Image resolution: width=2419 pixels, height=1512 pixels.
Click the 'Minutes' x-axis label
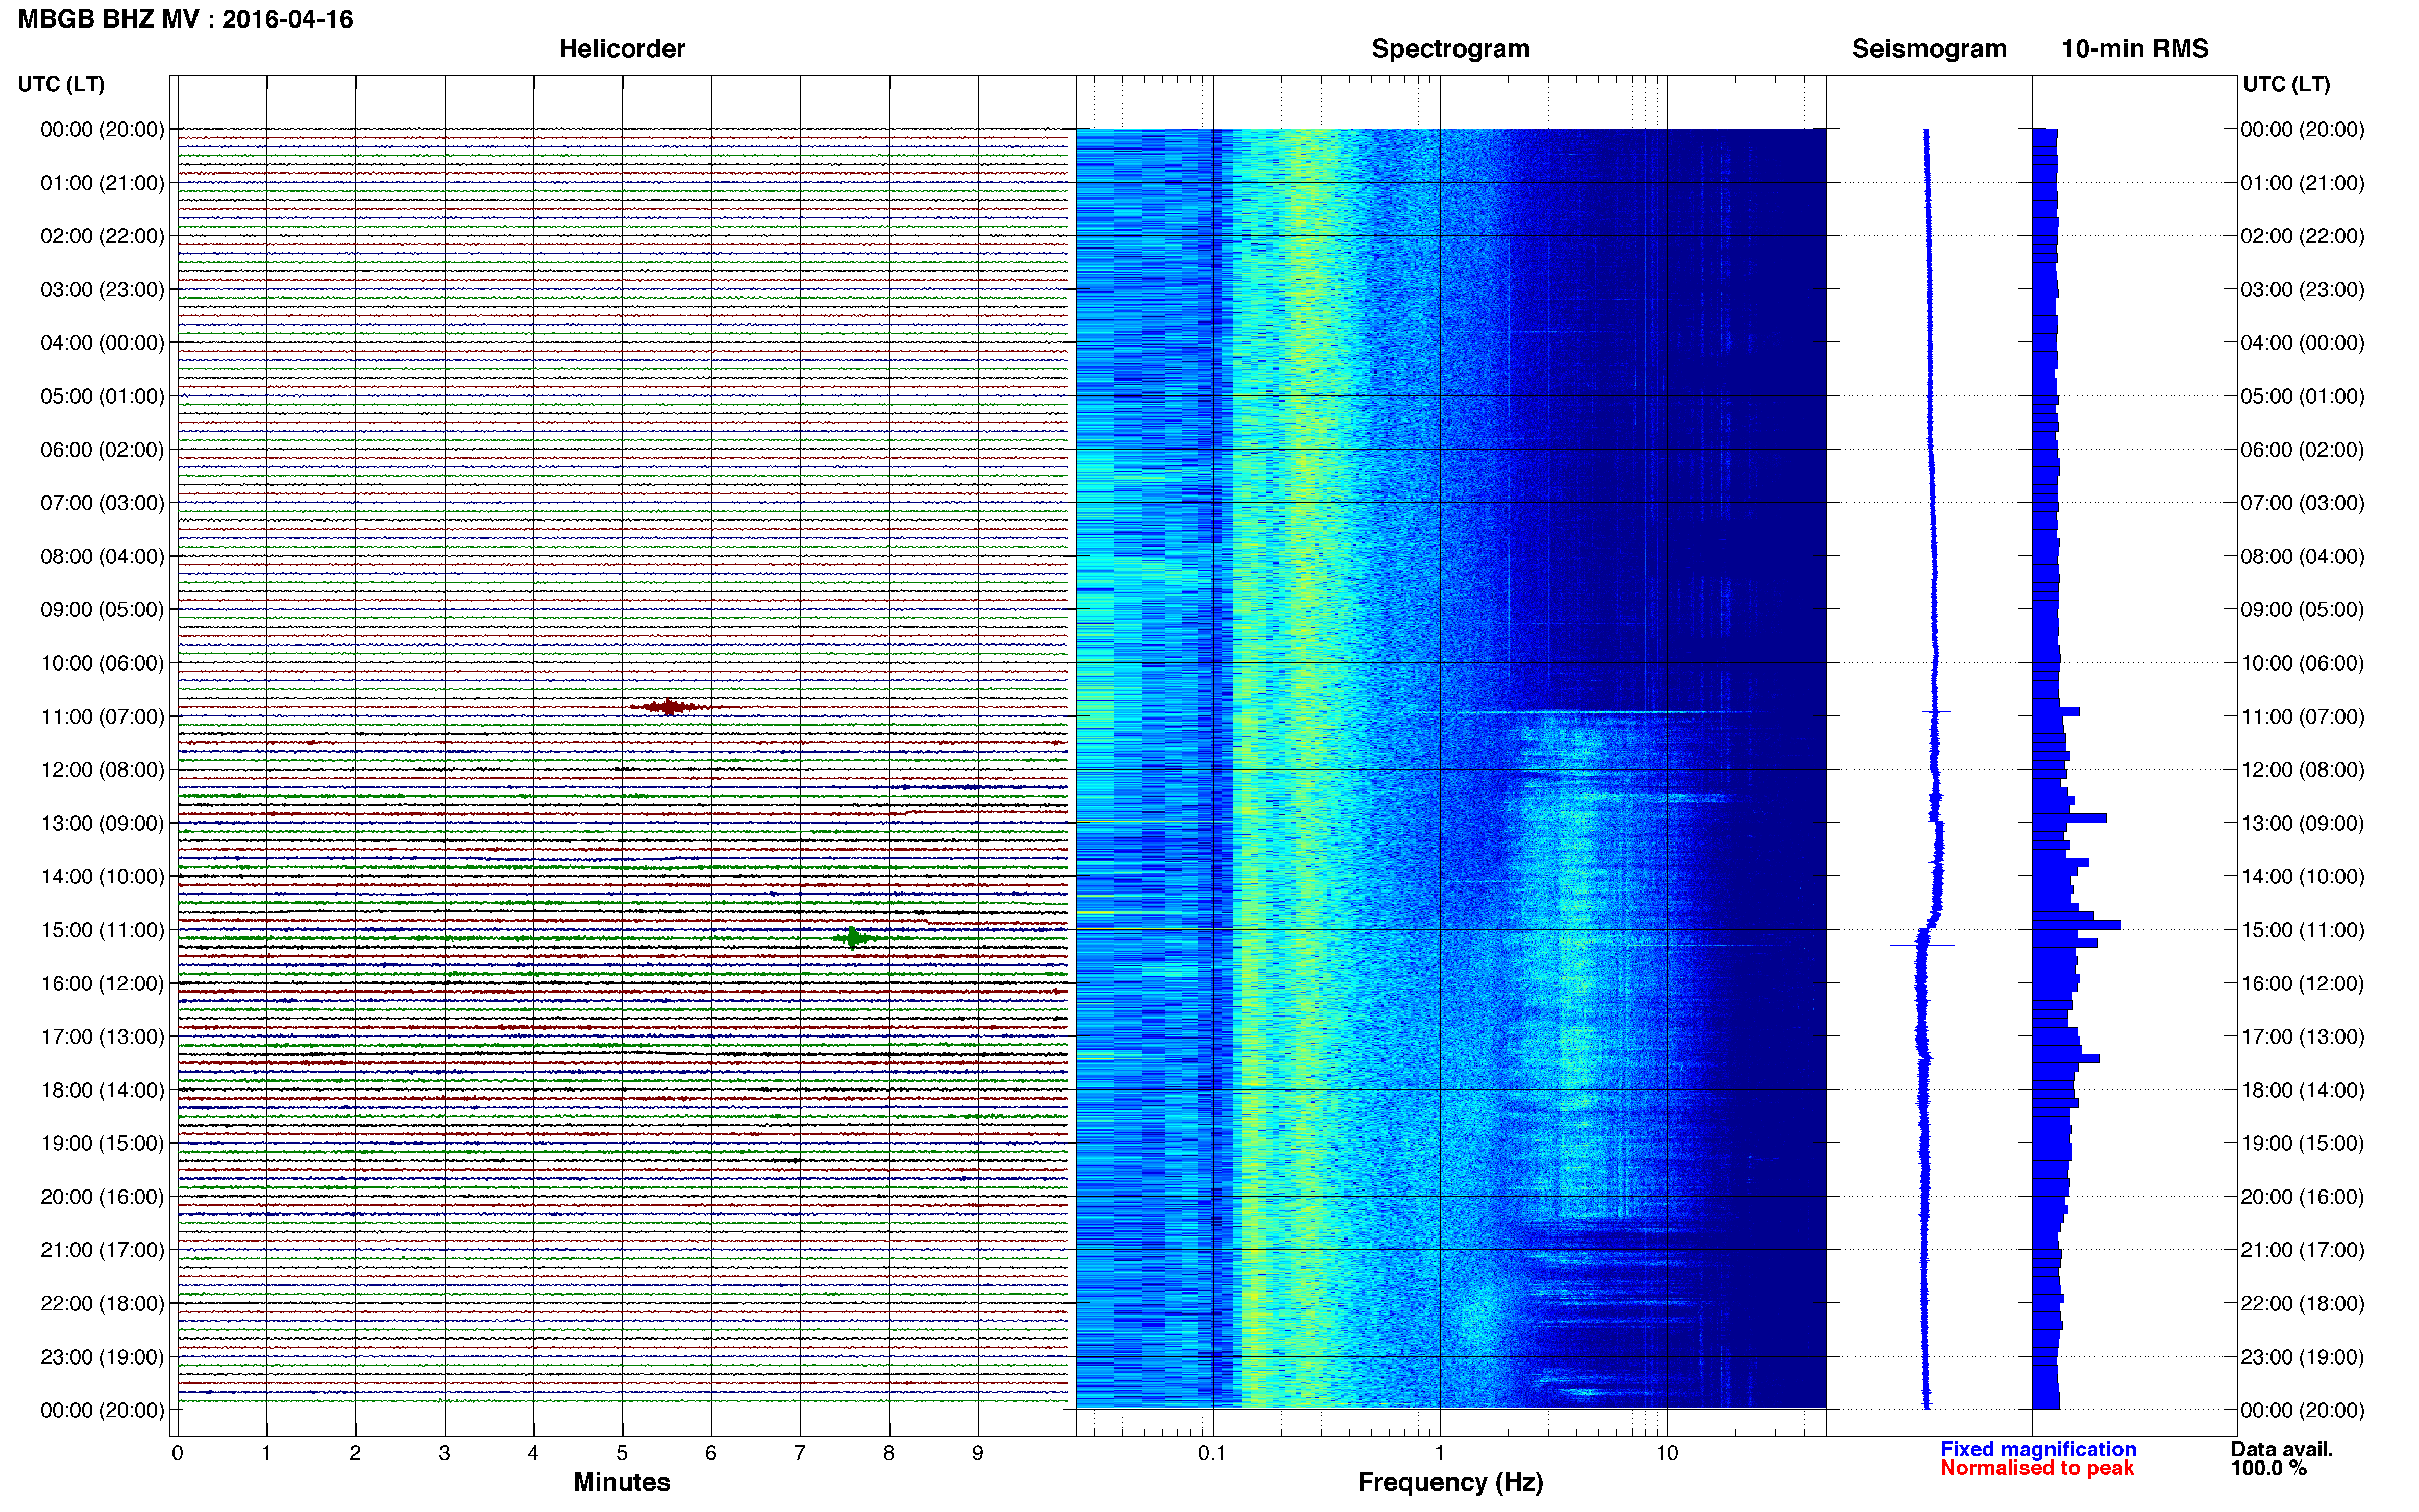[x=621, y=1482]
